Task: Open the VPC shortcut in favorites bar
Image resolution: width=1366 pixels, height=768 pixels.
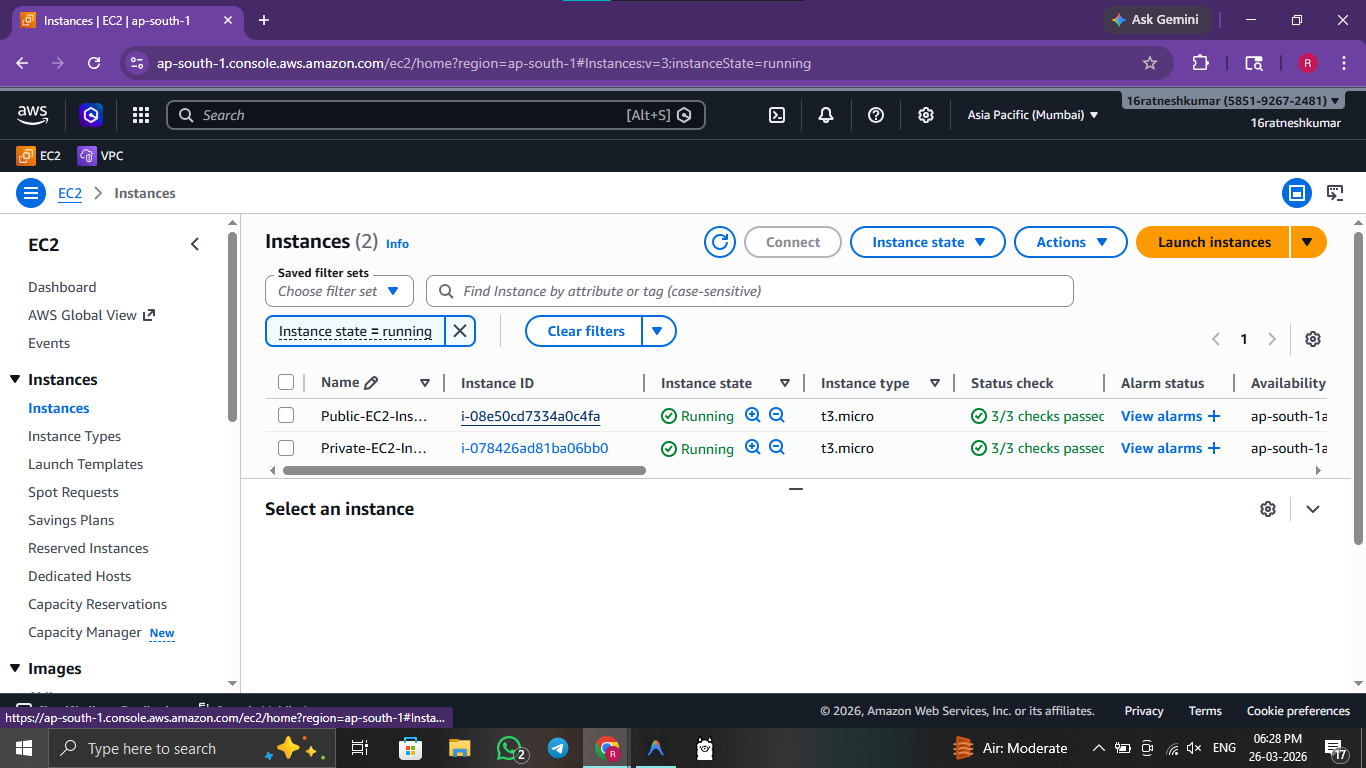Action: coord(100,156)
